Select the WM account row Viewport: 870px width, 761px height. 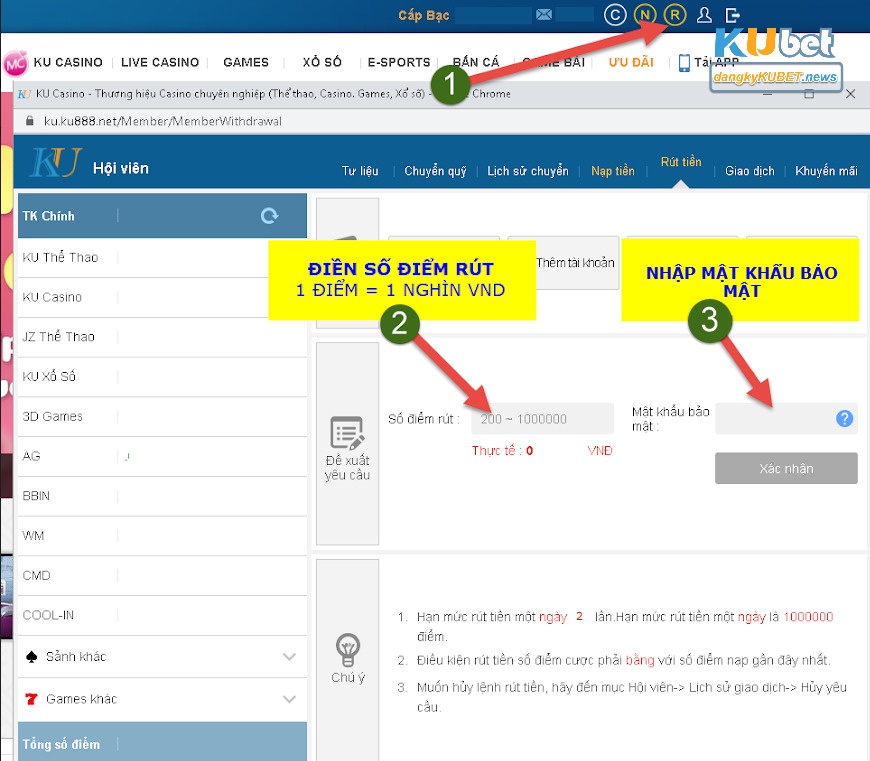[x=162, y=536]
